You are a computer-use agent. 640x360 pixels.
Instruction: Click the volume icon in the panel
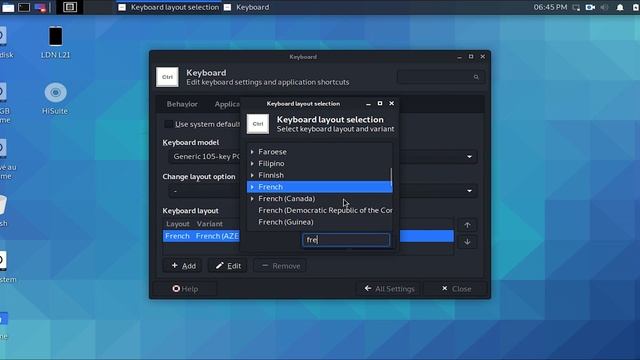tap(604, 7)
